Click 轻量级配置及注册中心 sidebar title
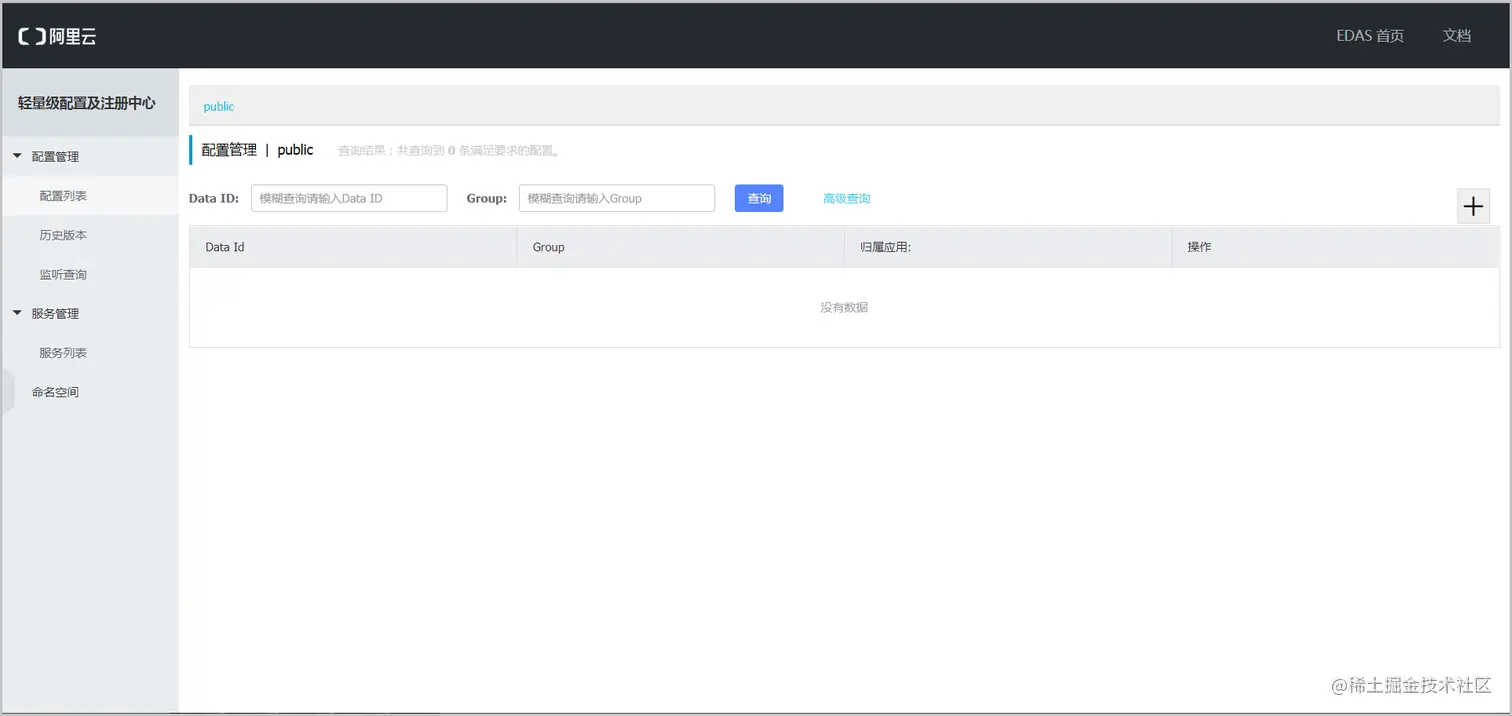 (87, 103)
